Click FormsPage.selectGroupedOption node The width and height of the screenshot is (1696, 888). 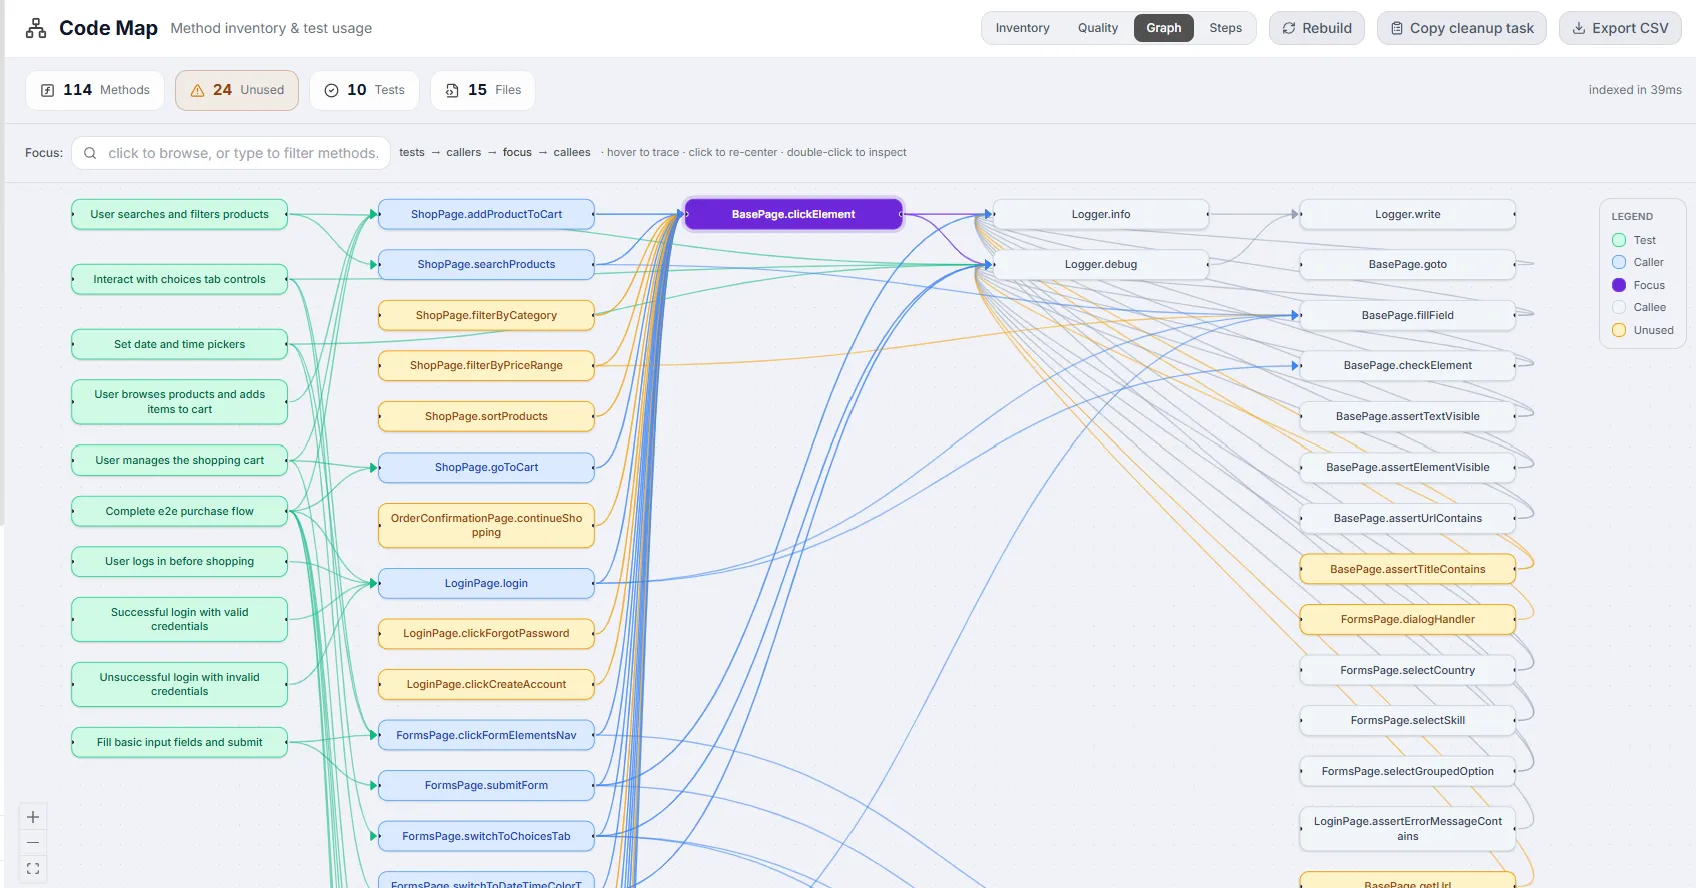click(1407, 771)
